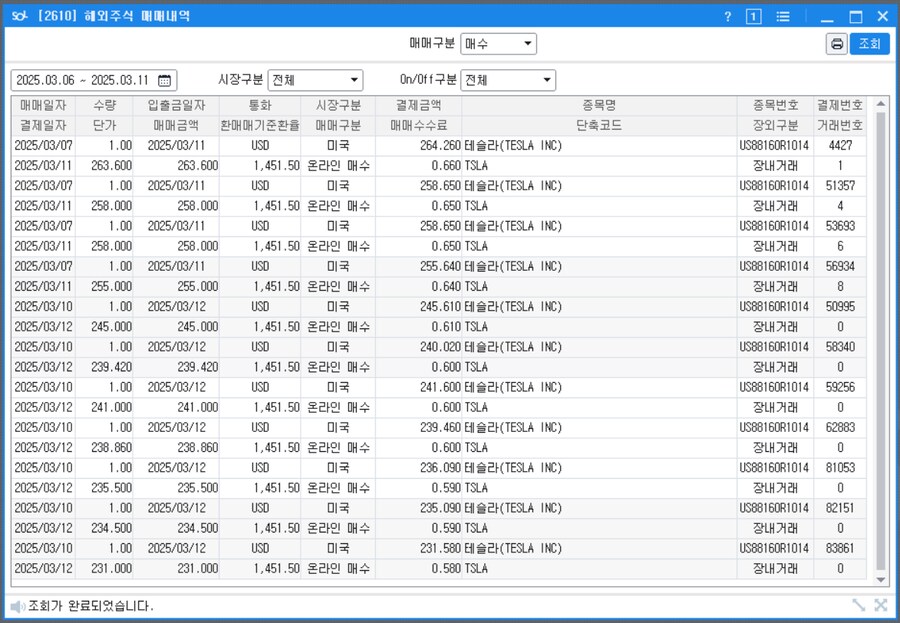Click the 종목번호 column header
Viewport: 900px width, 623px height.
[x=775, y=106]
